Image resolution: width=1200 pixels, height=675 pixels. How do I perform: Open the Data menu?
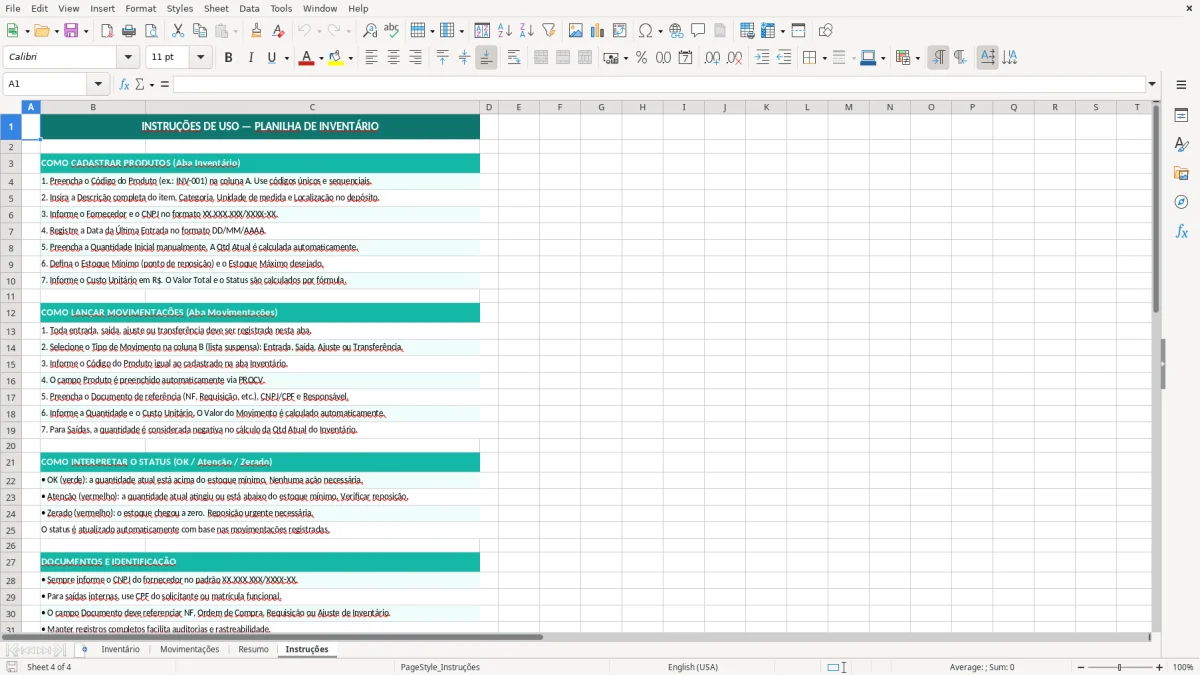(249, 8)
